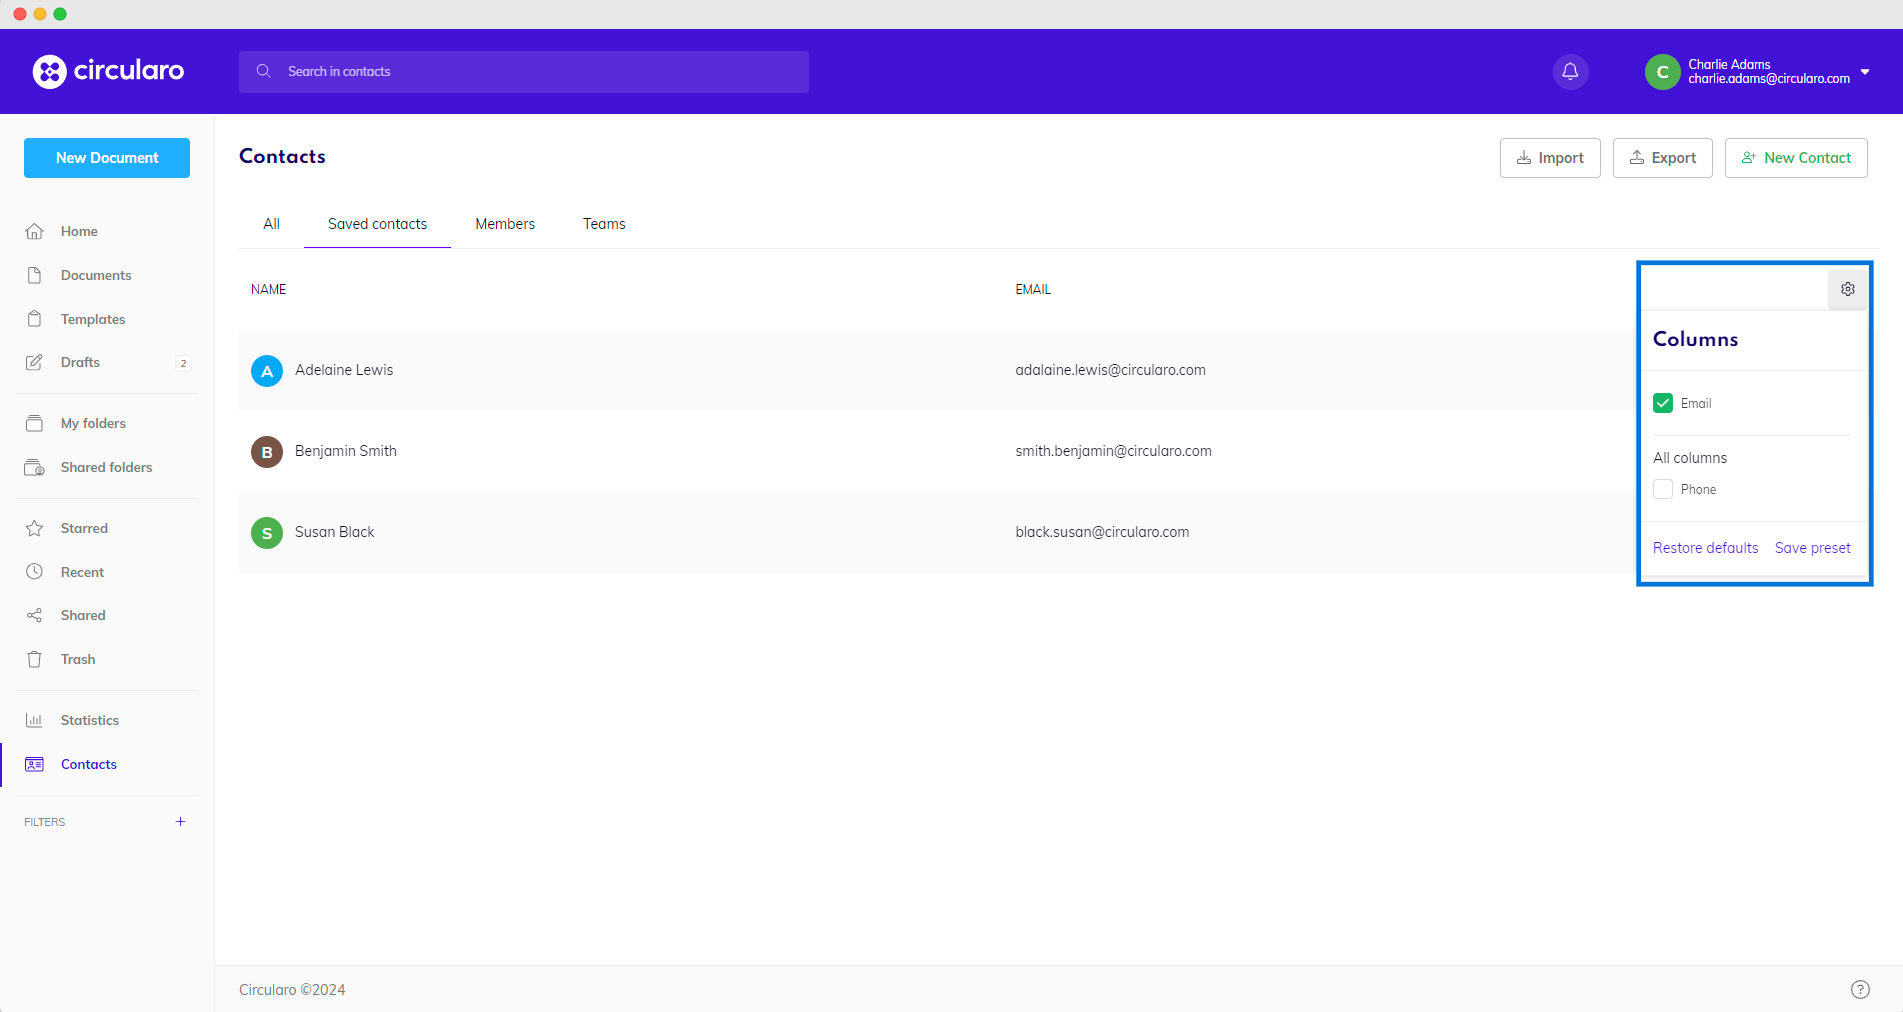Switch to the Members tab

tap(505, 223)
